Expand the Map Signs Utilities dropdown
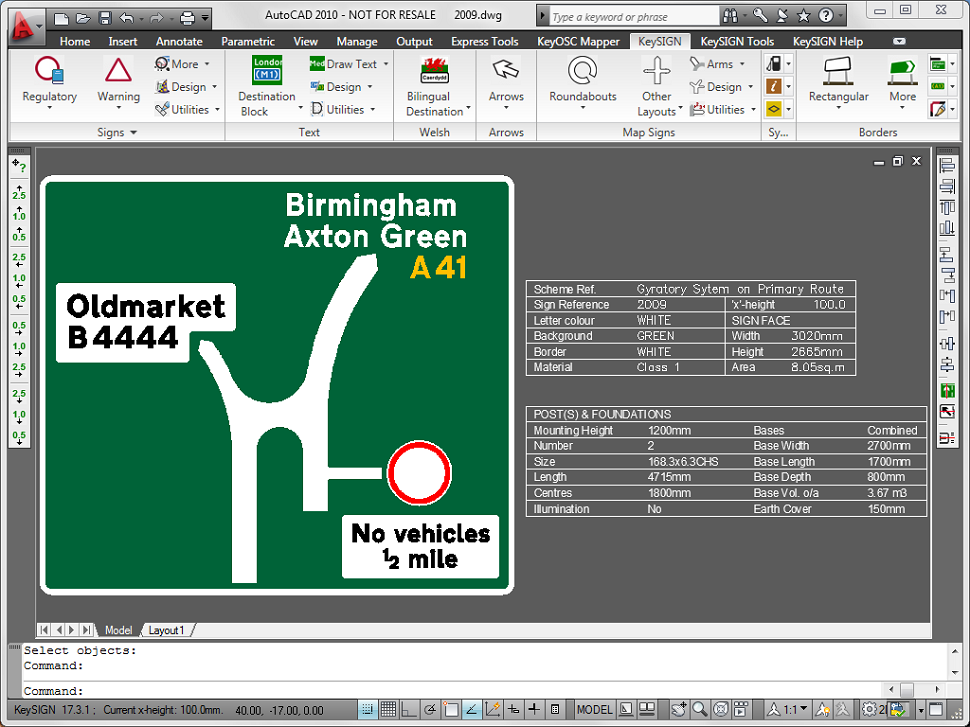The width and height of the screenshot is (970, 727). click(753, 110)
